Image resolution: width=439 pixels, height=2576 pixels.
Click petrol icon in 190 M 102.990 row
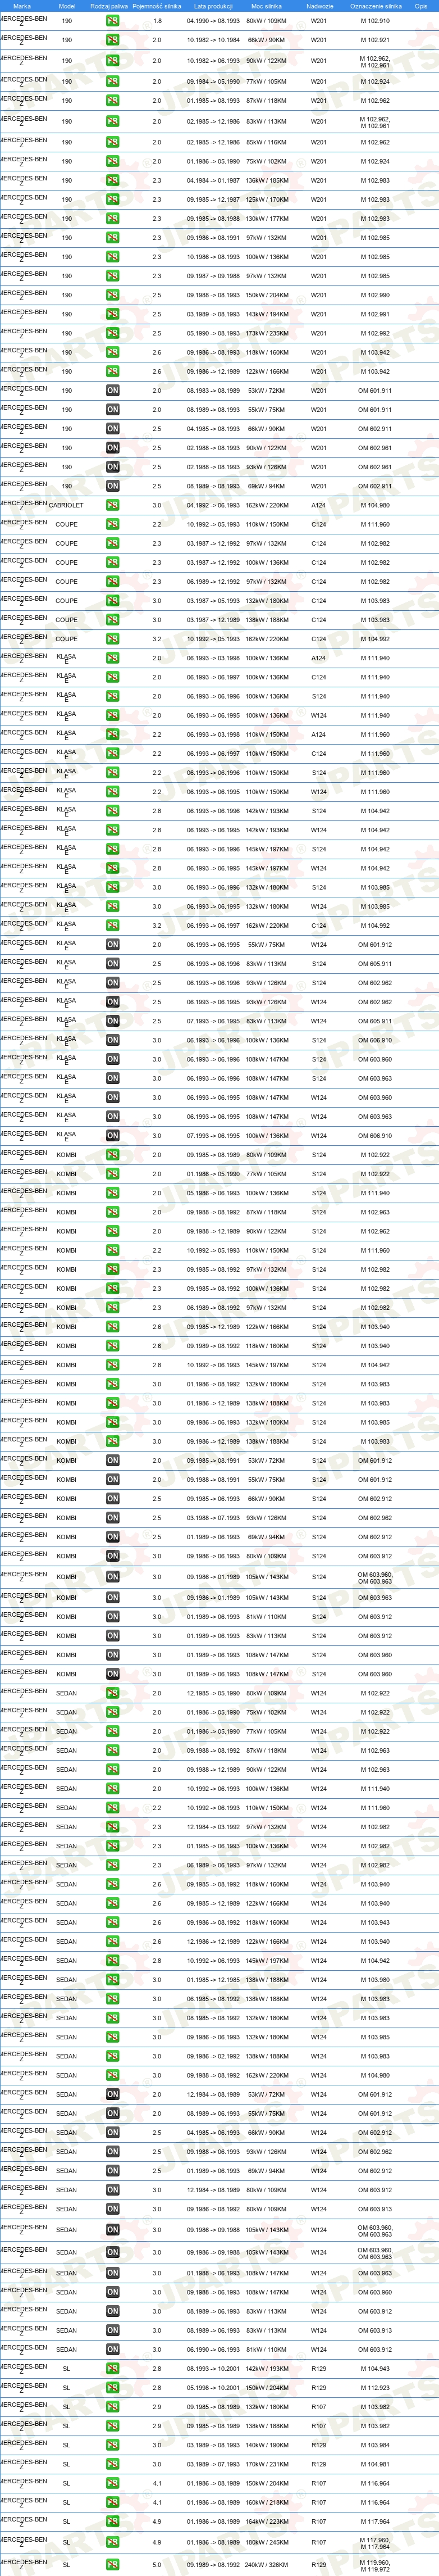coord(112,295)
